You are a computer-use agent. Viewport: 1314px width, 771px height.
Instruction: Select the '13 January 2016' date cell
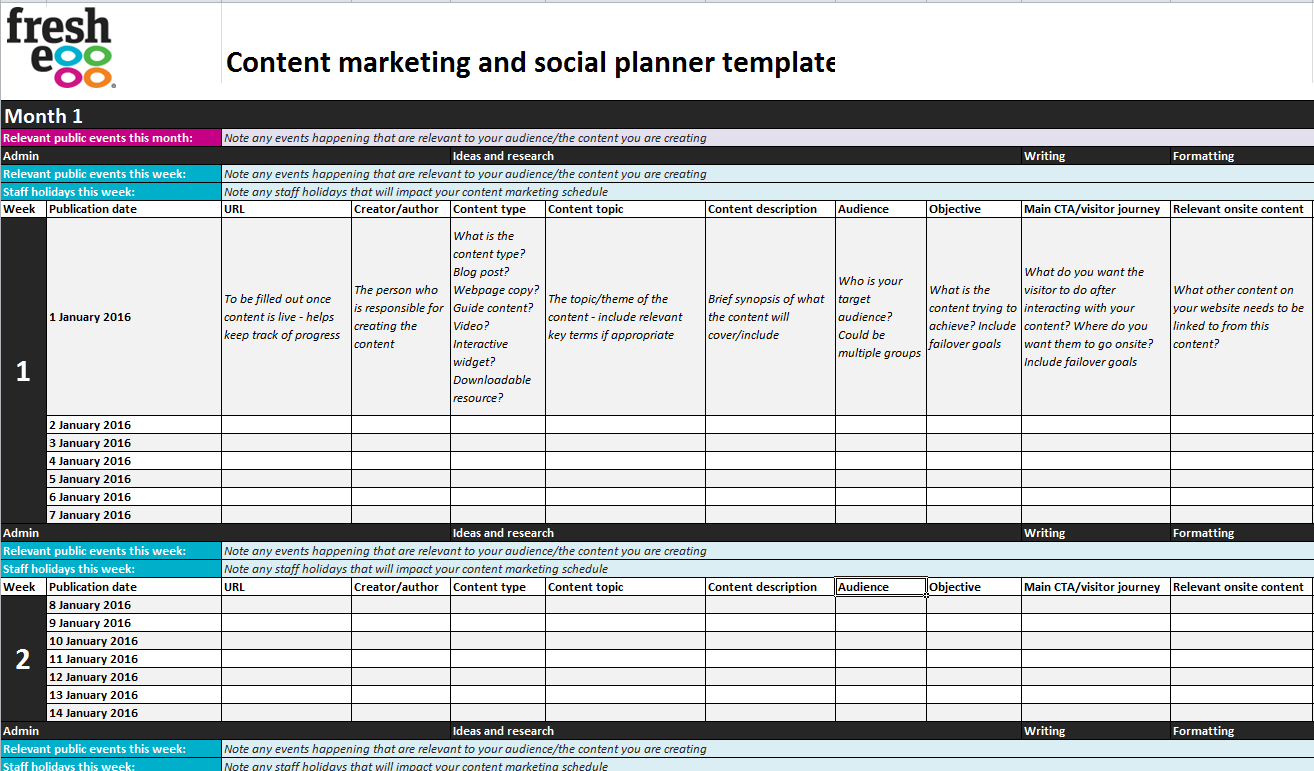134,695
